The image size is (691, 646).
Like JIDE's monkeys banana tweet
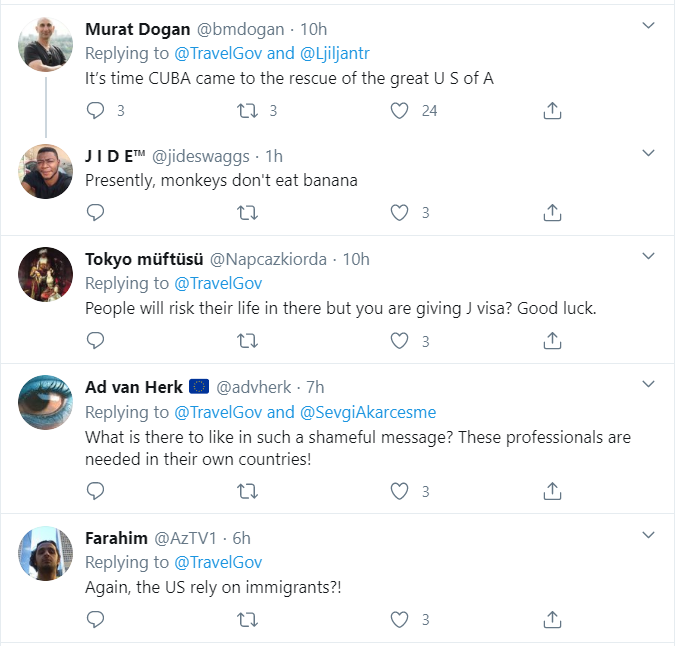click(400, 212)
